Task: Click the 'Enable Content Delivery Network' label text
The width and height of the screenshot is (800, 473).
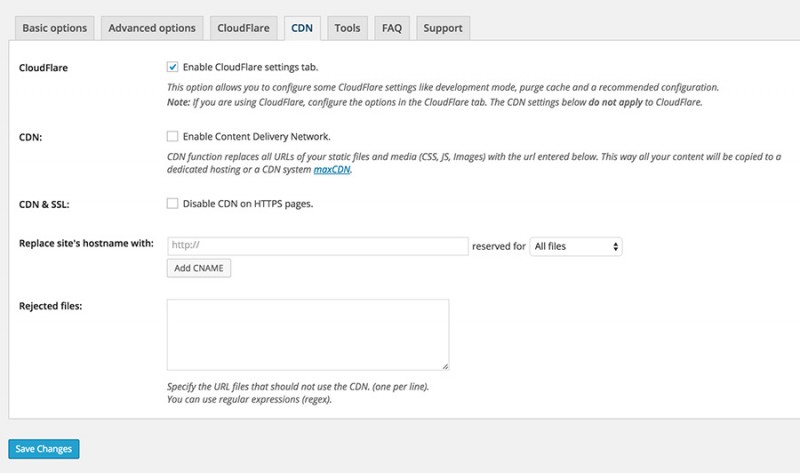Action: tap(256, 136)
